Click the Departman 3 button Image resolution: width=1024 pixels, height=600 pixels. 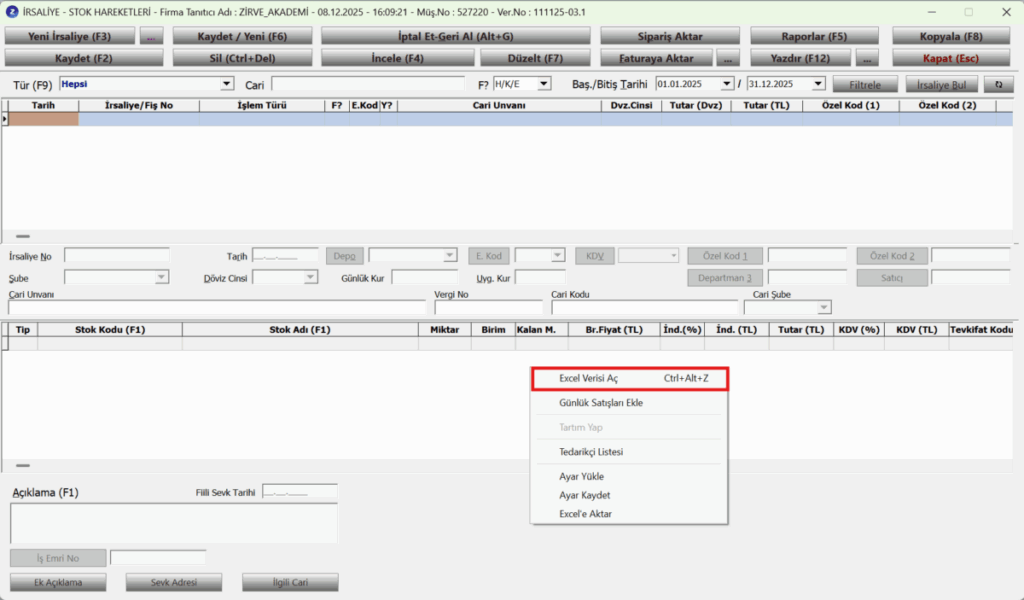click(x=725, y=277)
